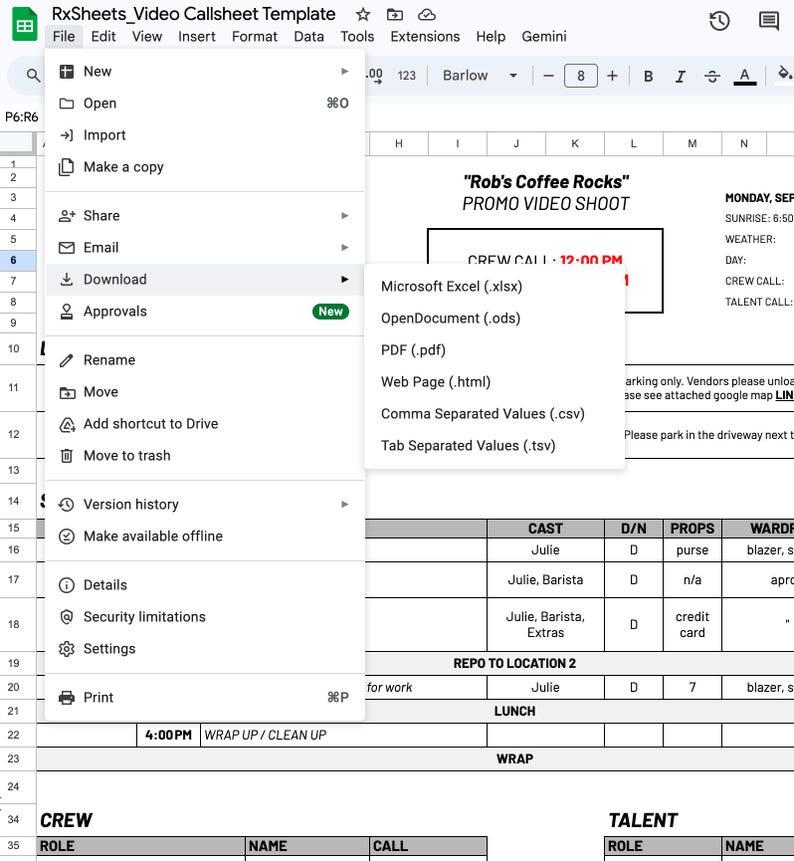Toggle italic formatting
The width and height of the screenshot is (794, 861).
[680, 76]
